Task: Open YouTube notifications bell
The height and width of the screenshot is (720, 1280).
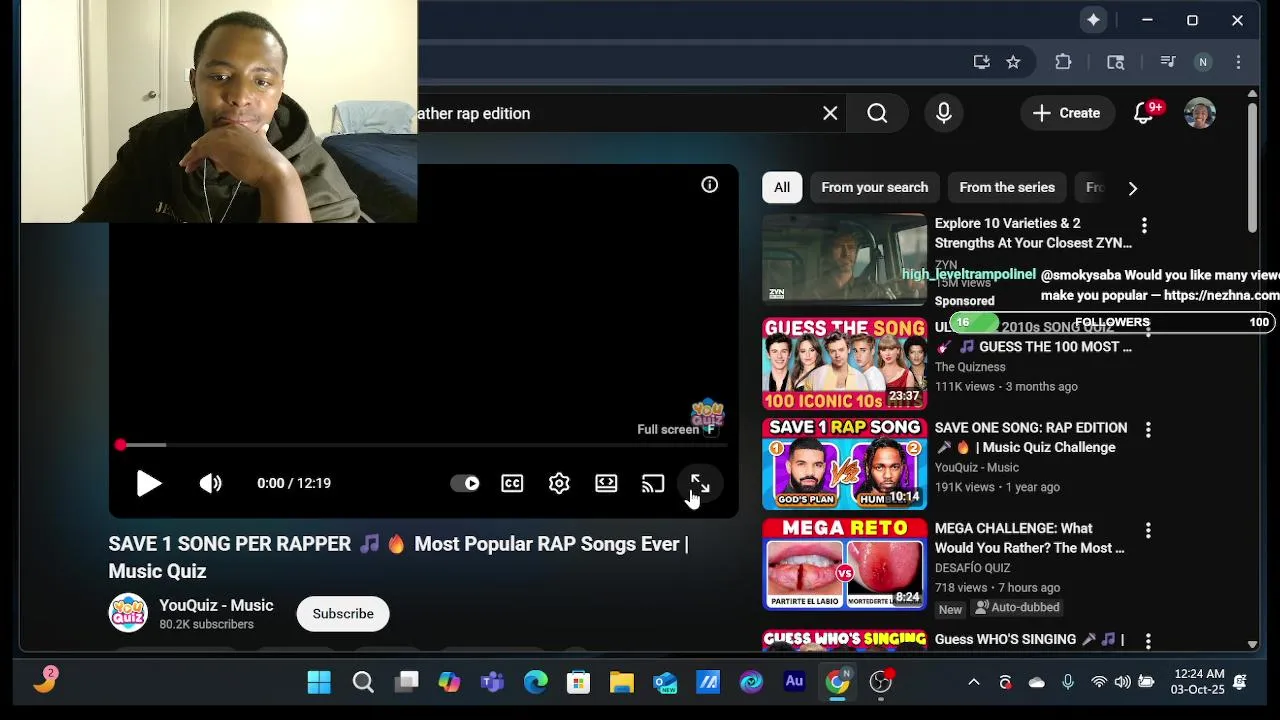Action: tap(1143, 113)
